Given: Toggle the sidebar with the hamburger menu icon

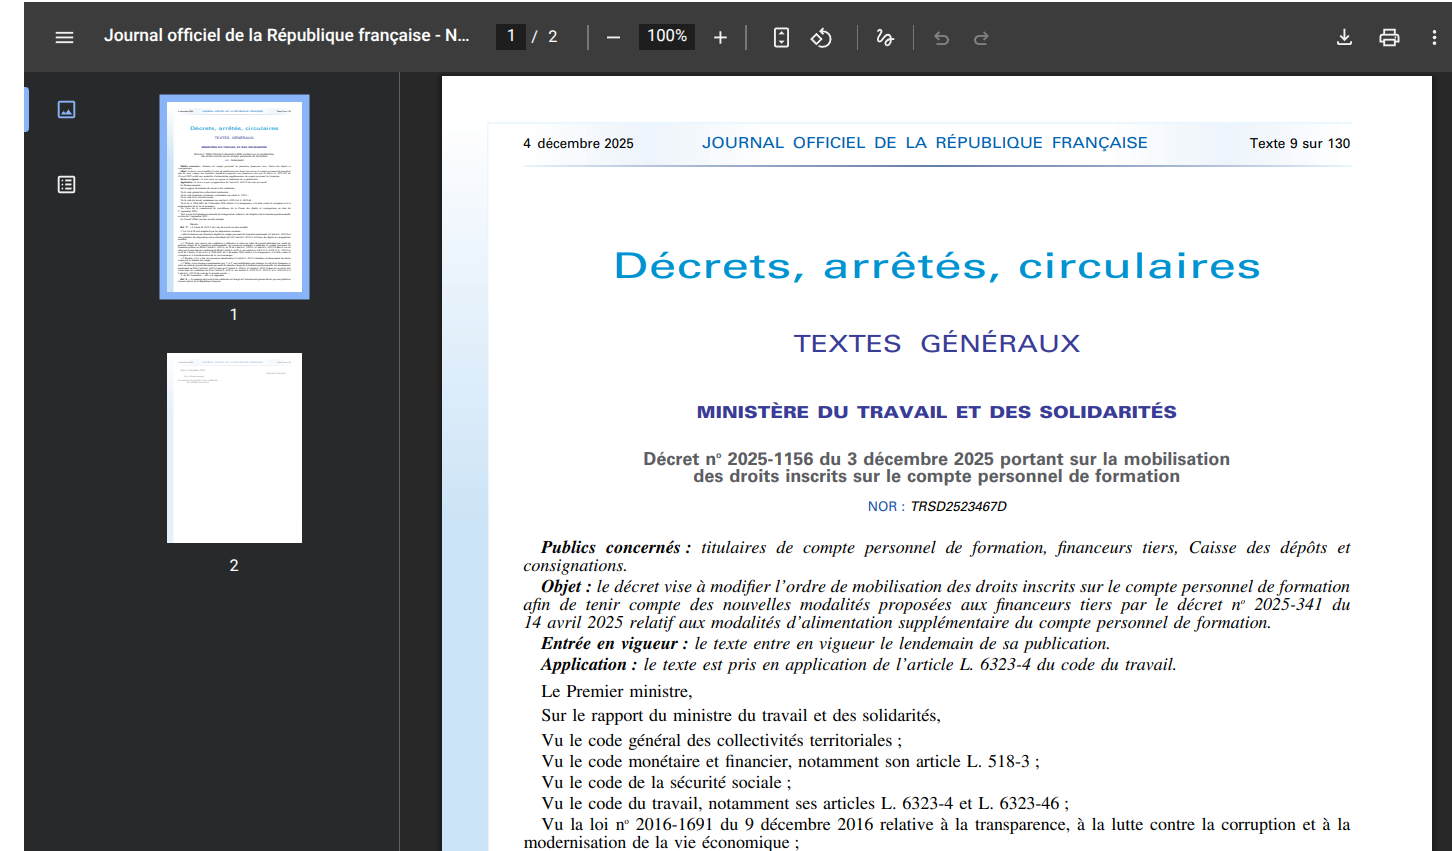Looking at the screenshot, I should [64, 37].
